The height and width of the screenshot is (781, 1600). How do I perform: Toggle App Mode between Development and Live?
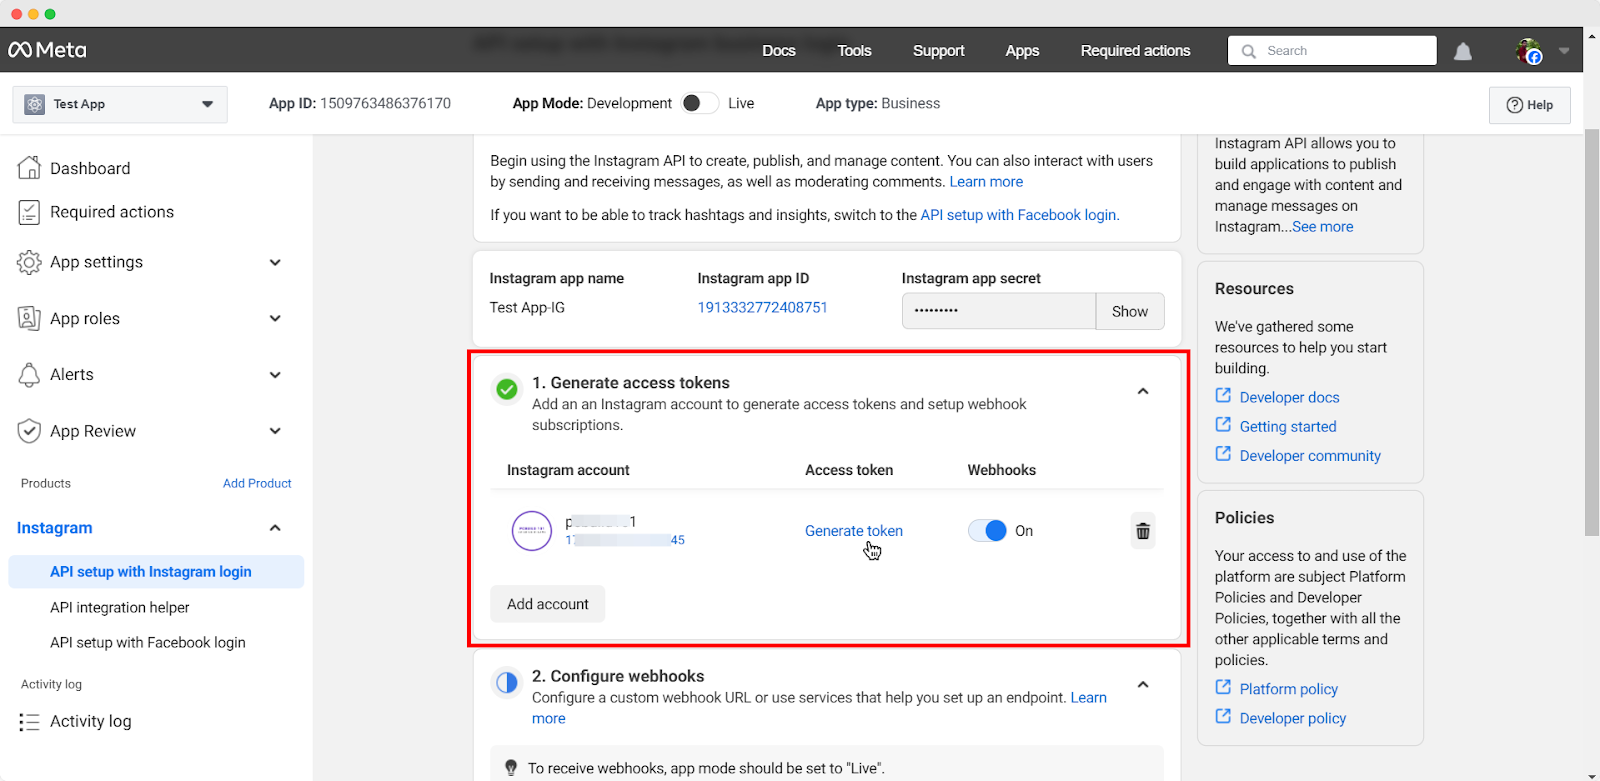[x=699, y=103]
